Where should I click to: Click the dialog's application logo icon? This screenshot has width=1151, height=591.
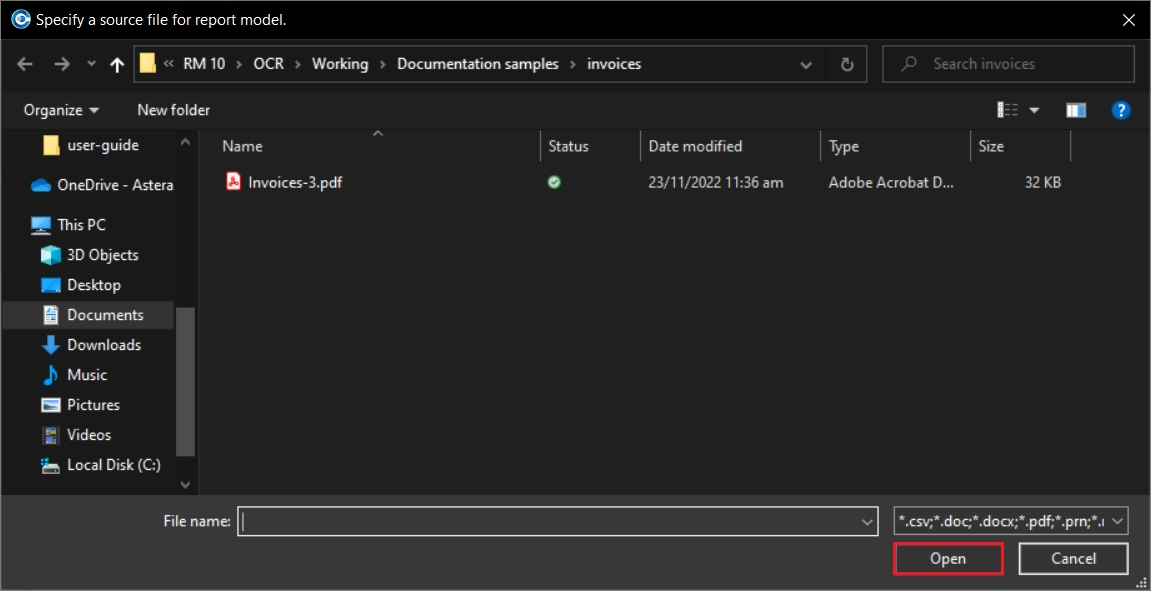21,20
